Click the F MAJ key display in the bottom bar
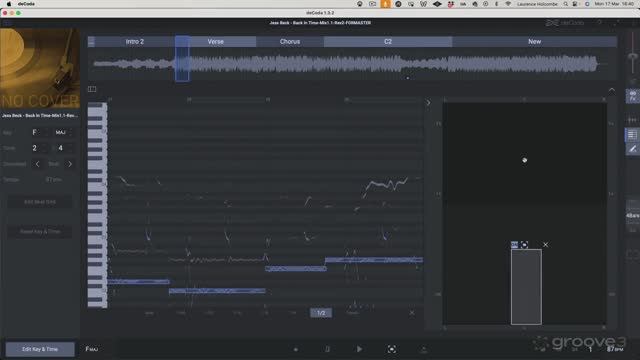Screen dimensions: 640x360 [x=91, y=349]
